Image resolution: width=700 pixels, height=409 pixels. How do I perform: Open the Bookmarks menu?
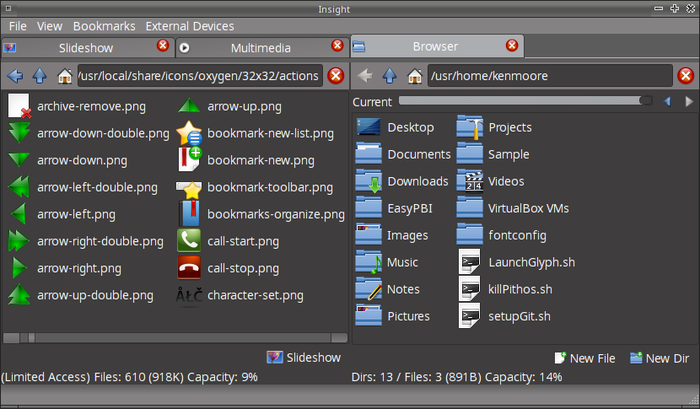point(103,26)
